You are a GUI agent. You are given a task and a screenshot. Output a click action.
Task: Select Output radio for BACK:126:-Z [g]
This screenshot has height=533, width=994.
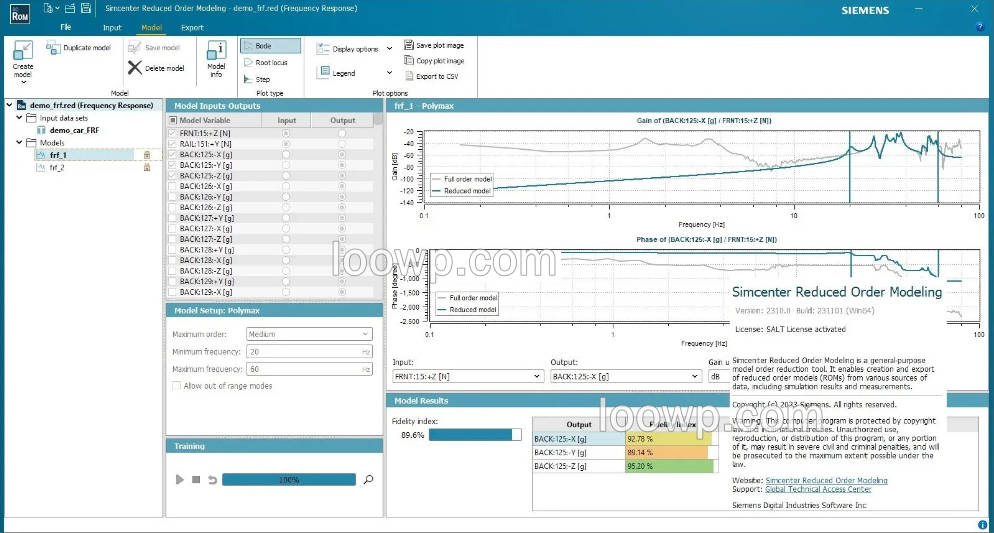(x=342, y=207)
